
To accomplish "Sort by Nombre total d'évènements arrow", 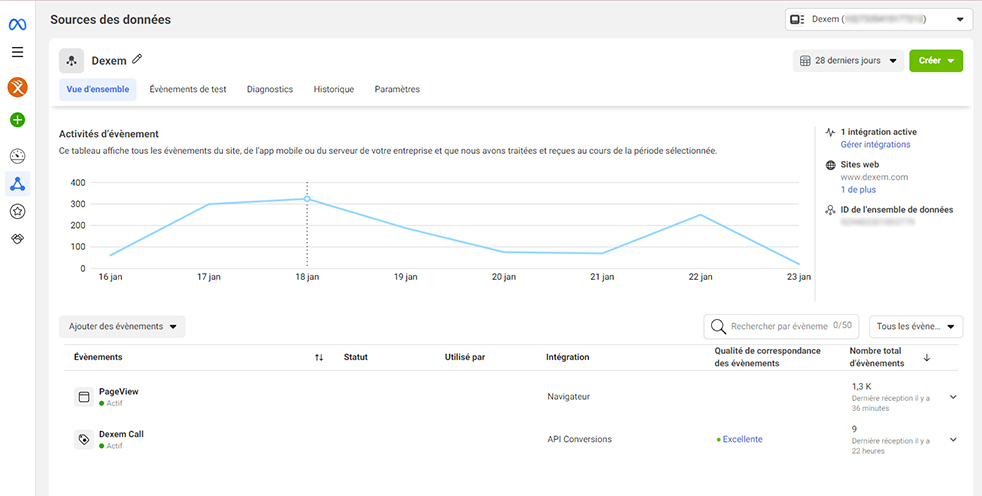I will (927, 358).
